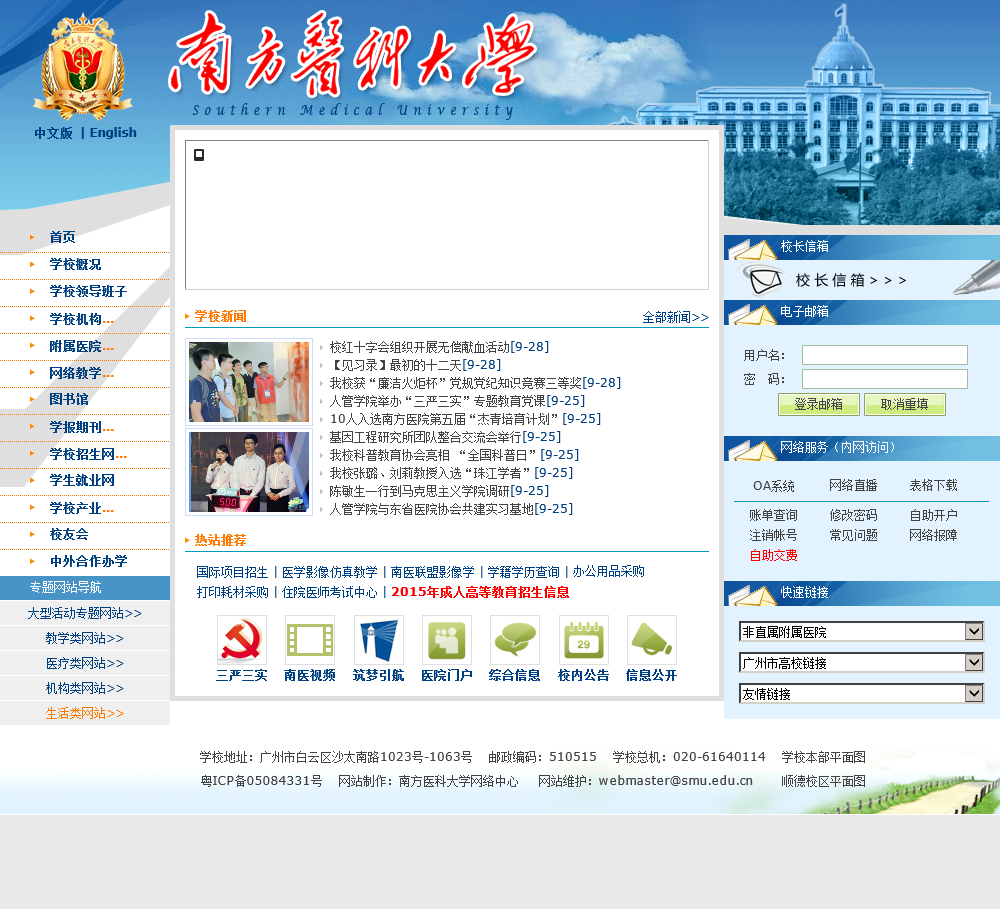Screen dimensions: 1000x909
Task: Open the 校长信箱 >>> link
Action: [851, 280]
